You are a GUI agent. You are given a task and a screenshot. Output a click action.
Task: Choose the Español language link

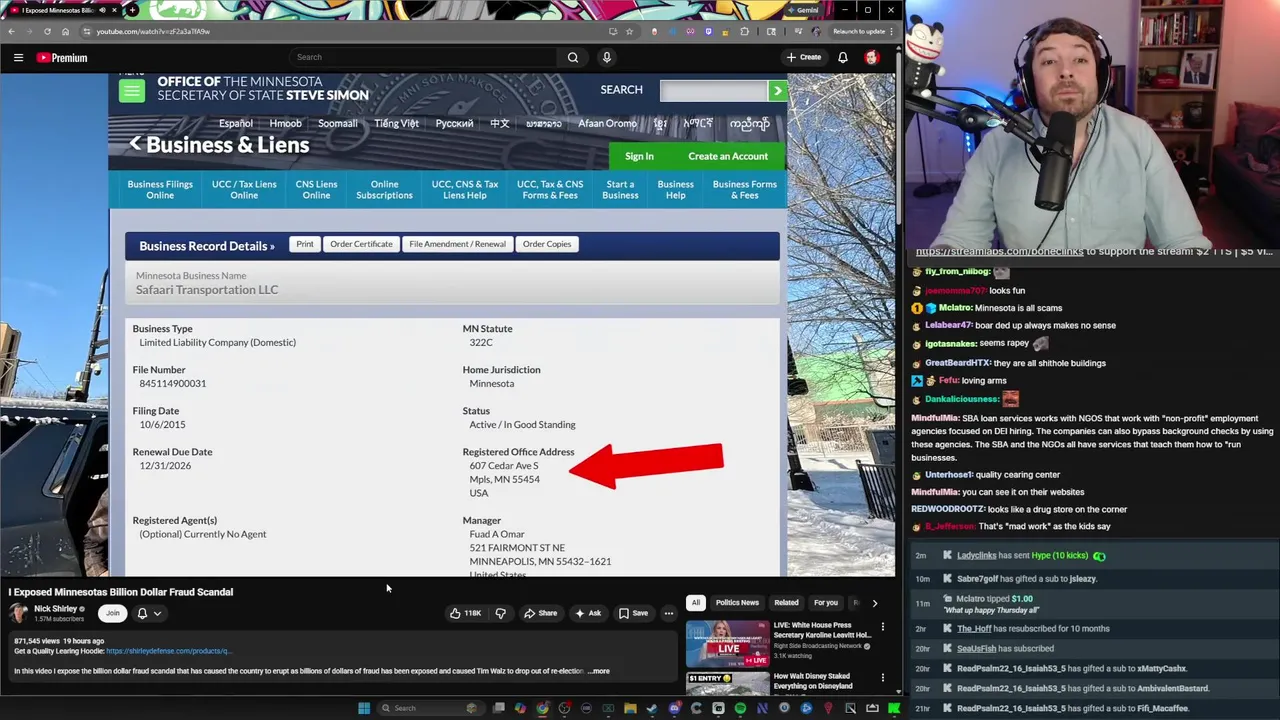pyautogui.click(x=236, y=124)
